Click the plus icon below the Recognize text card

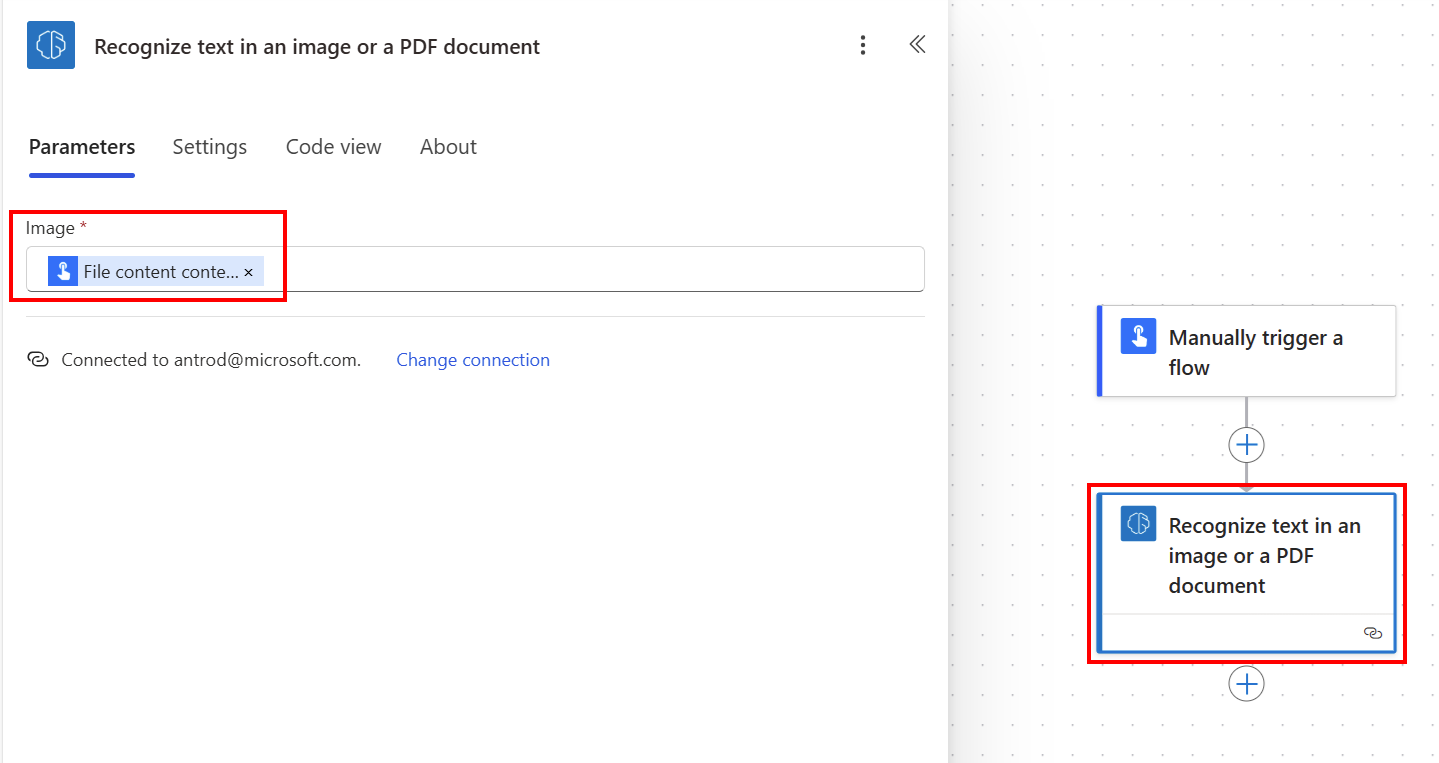pos(1246,684)
